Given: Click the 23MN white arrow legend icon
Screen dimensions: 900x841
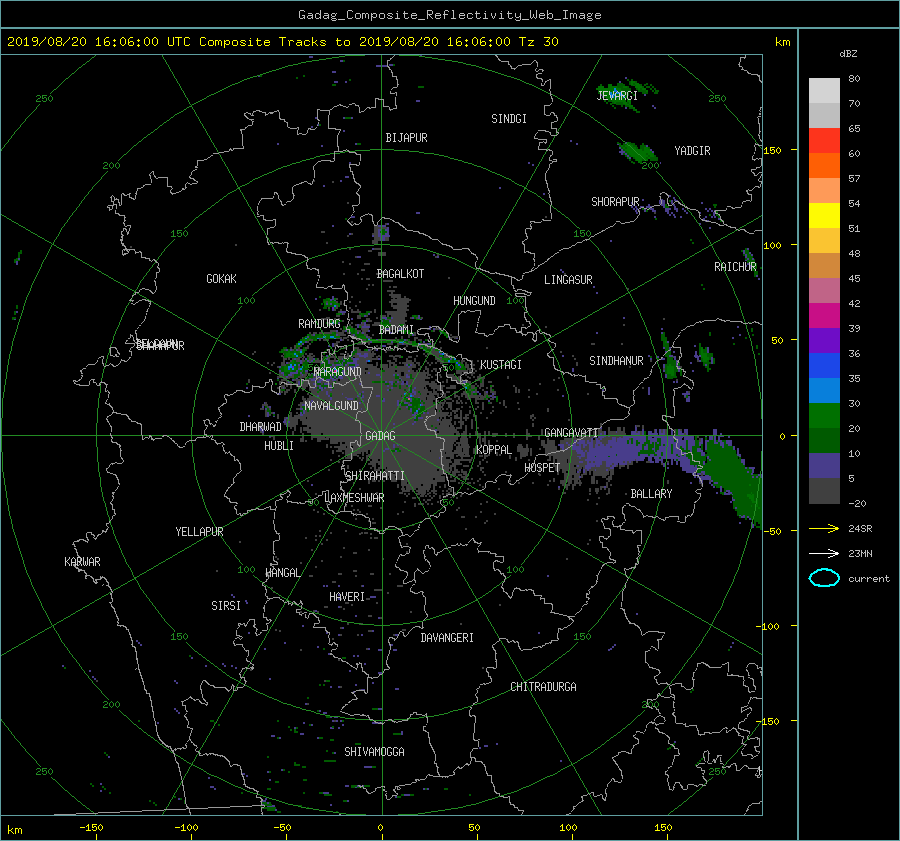Looking at the screenshot, I should point(824,553).
